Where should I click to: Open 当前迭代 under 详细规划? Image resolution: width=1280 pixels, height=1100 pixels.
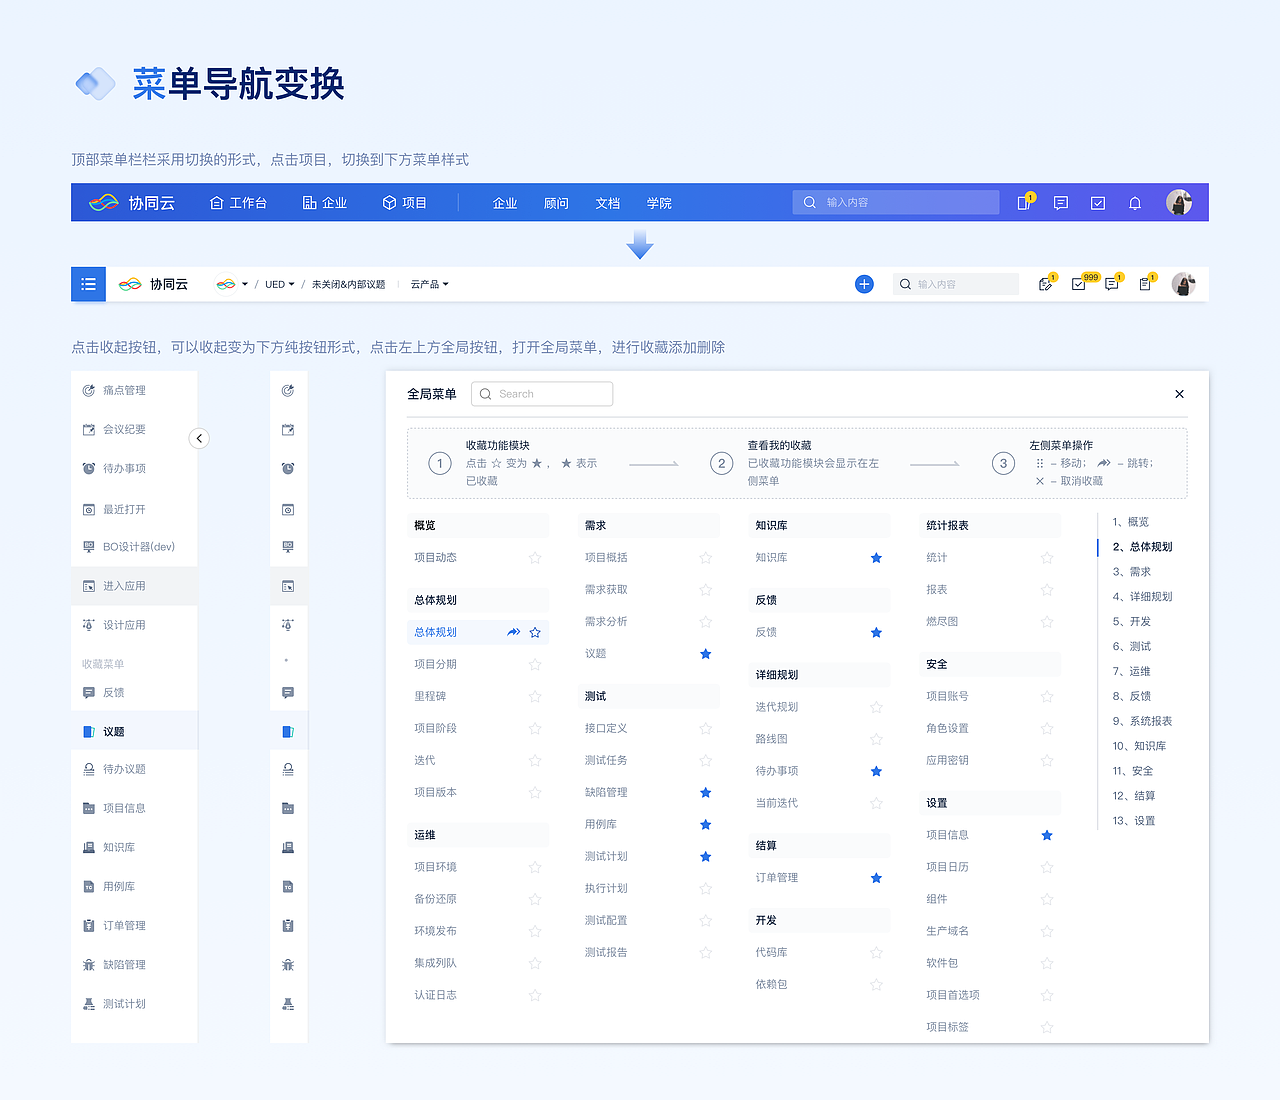tap(777, 803)
